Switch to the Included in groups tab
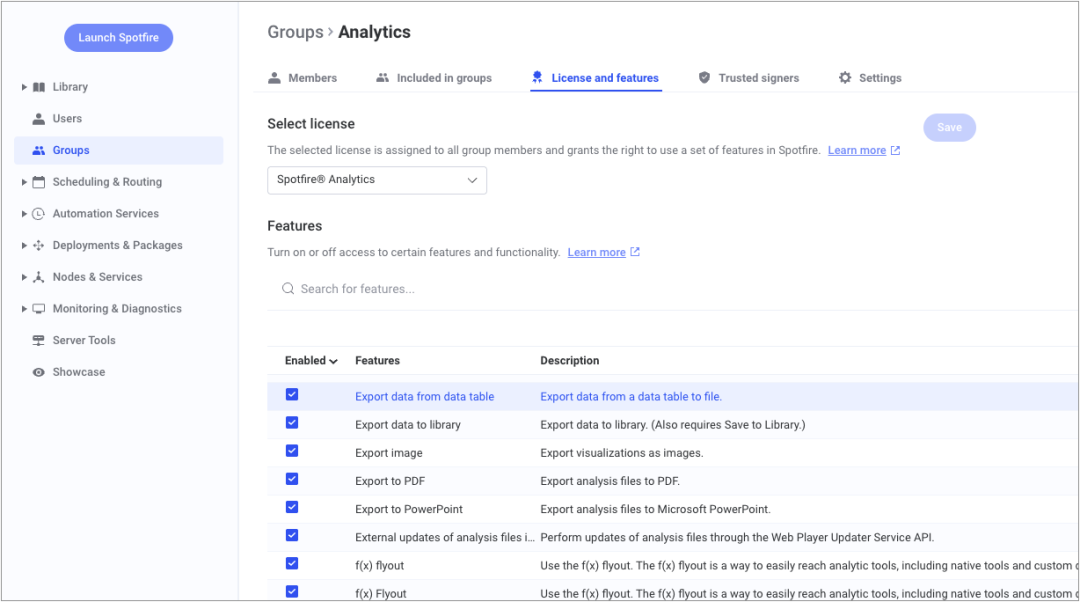Screen dimensions: 1080x602 tap(434, 78)
